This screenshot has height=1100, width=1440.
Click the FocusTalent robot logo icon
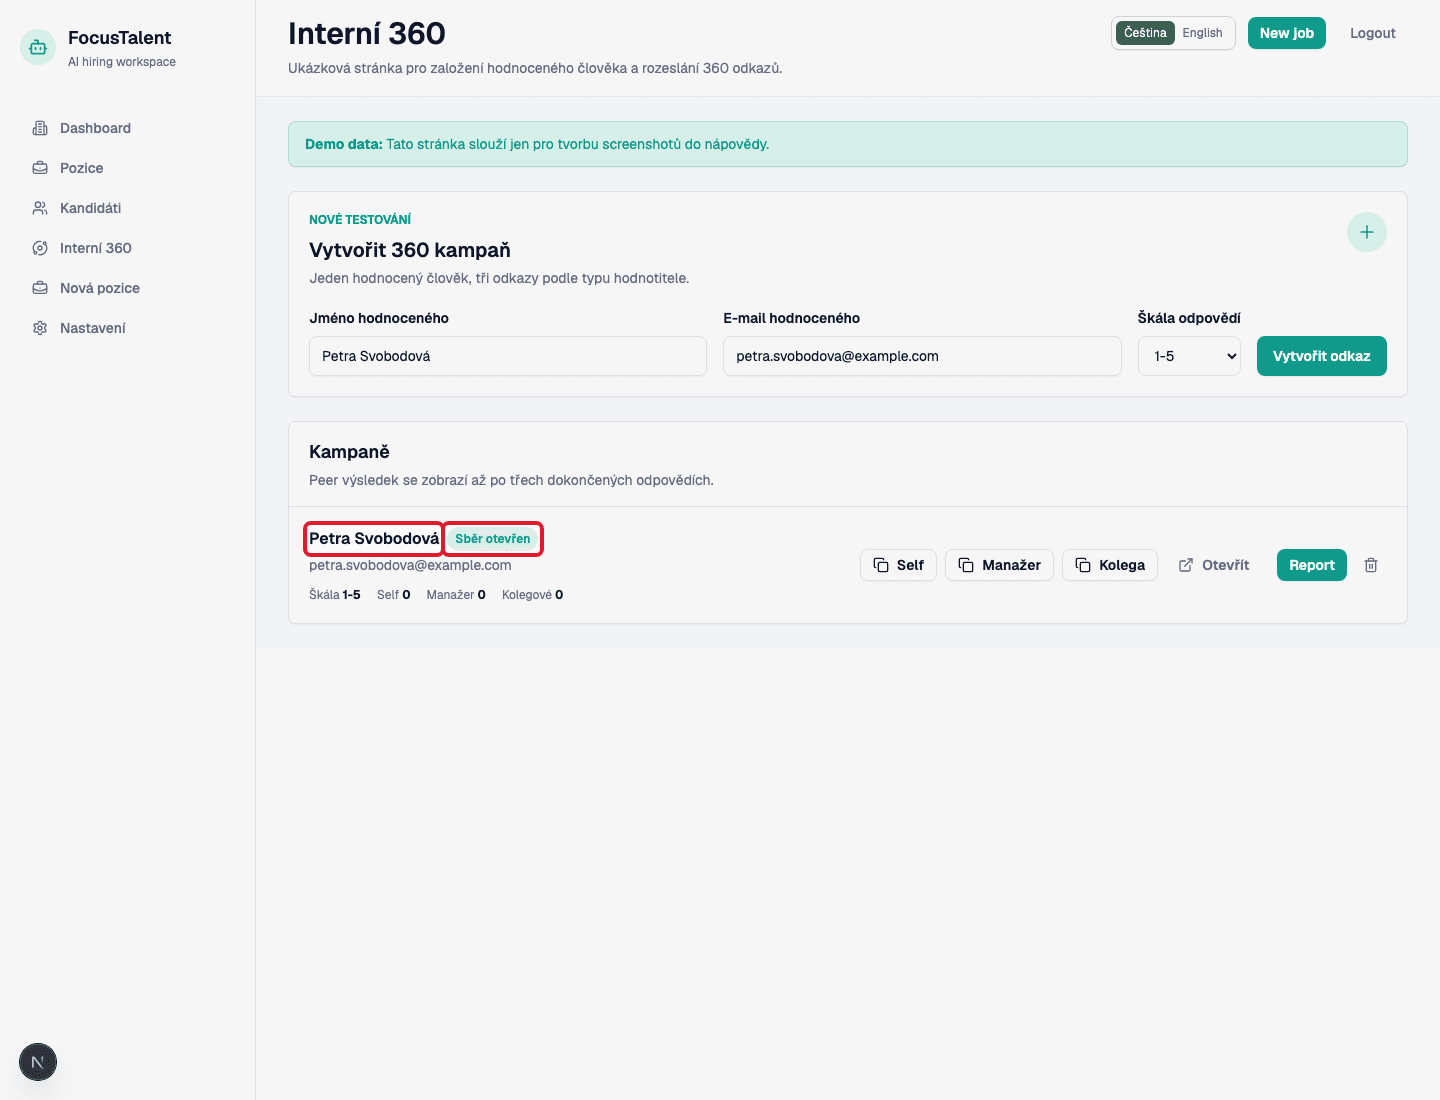(38, 47)
